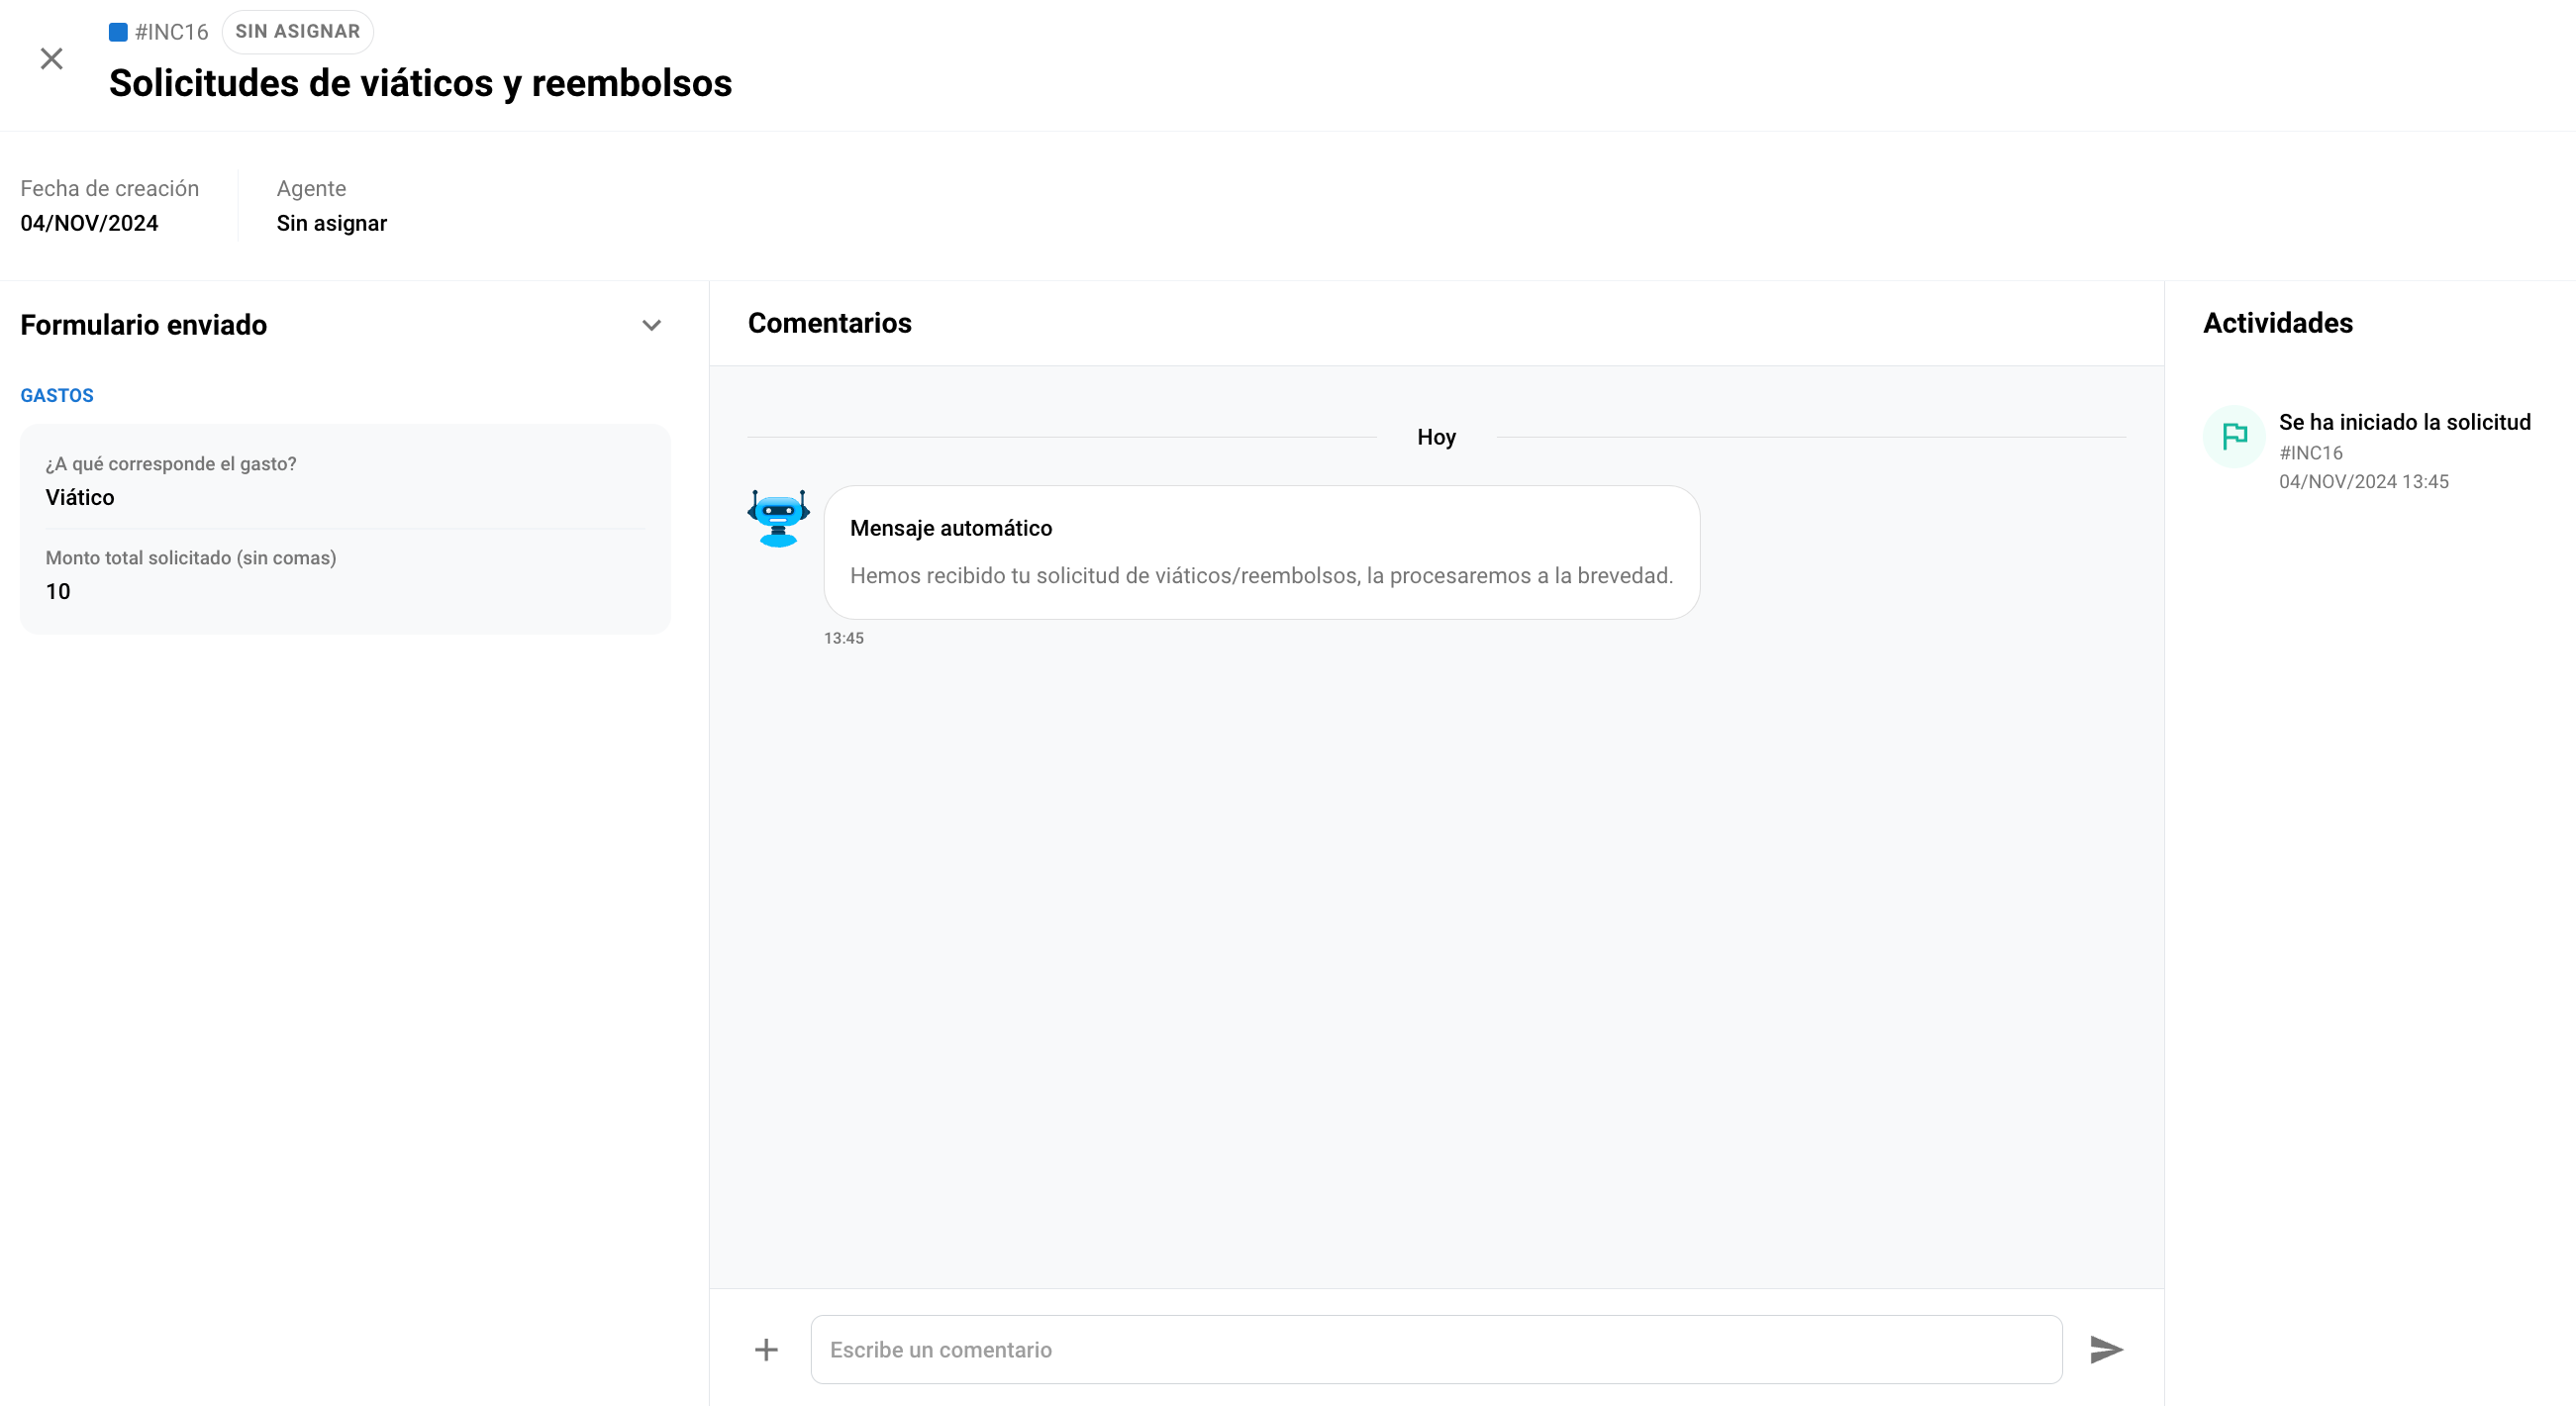Click the SIN ASIGNAR status badge

point(297,32)
